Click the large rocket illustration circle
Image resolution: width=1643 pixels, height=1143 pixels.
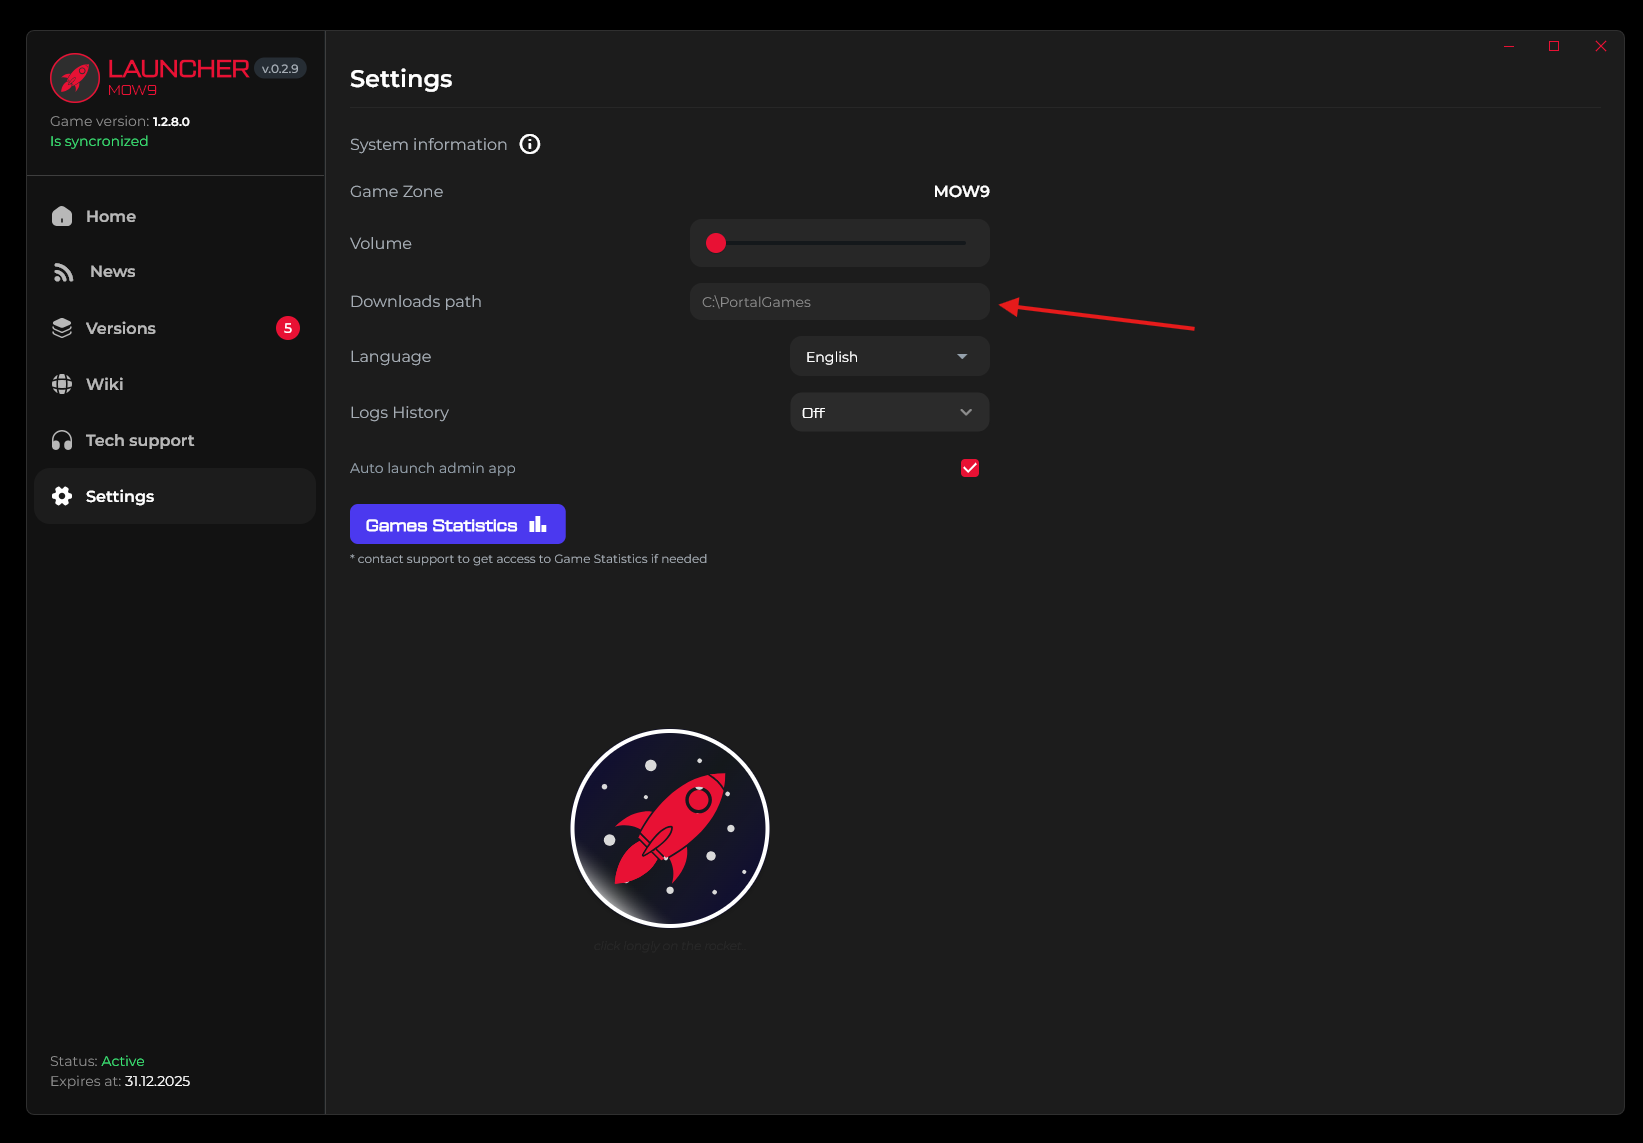(670, 828)
